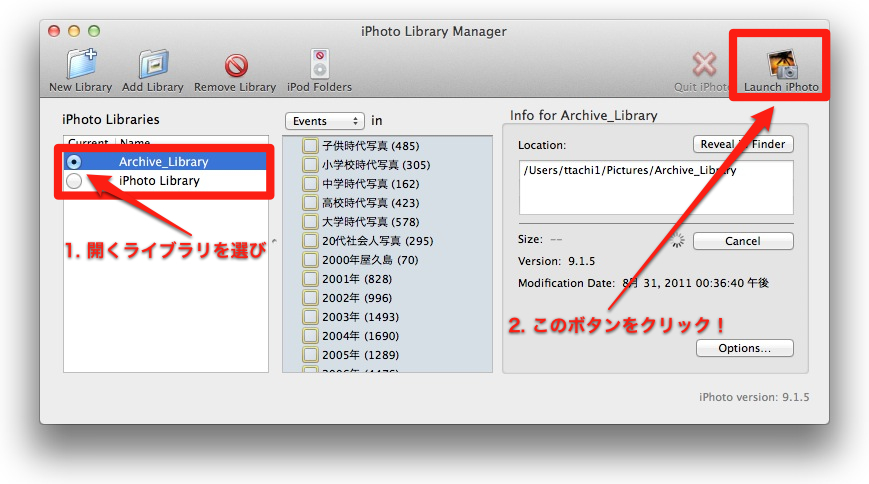Click the Remove Library icon
The width and height of the screenshot is (869, 484).
(x=235, y=65)
